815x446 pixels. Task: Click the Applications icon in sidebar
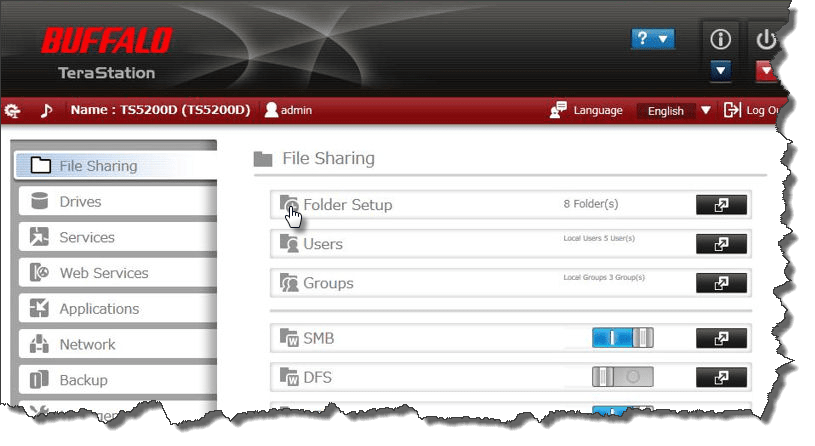tap(39, 308)
